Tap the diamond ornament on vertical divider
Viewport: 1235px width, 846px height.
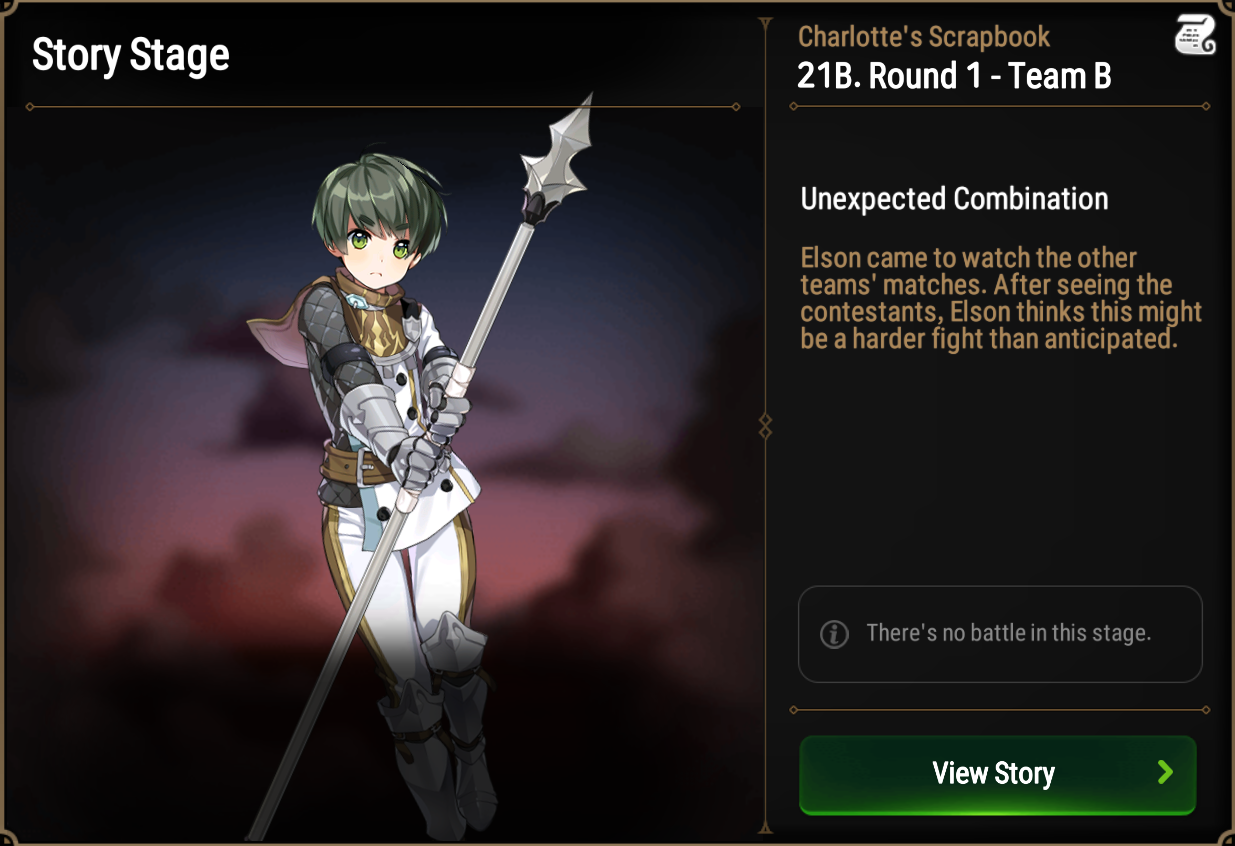766,426
